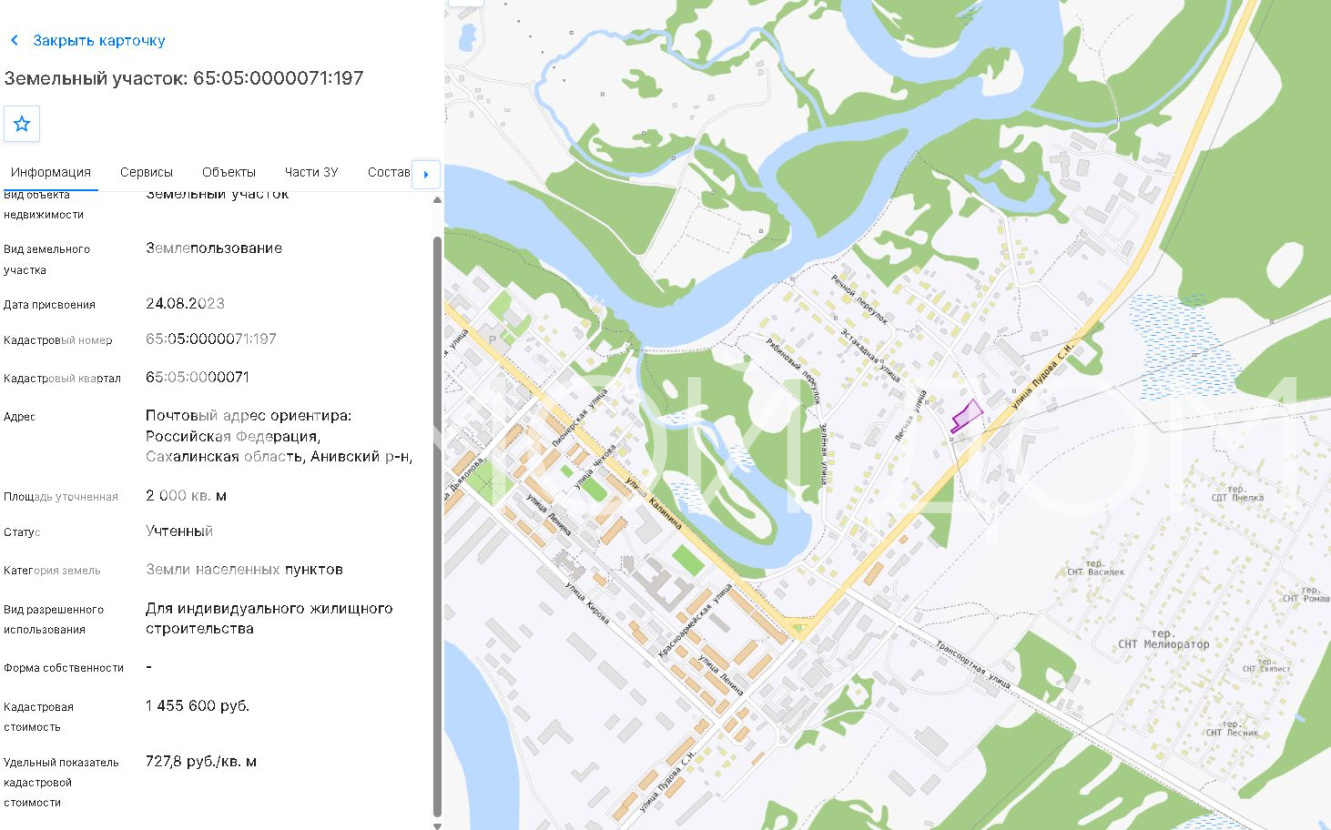The height and width of the screenshot is (830, 1331).
Task: Click the info panel vertical scrollbar thumb
Action: (436, 526)
